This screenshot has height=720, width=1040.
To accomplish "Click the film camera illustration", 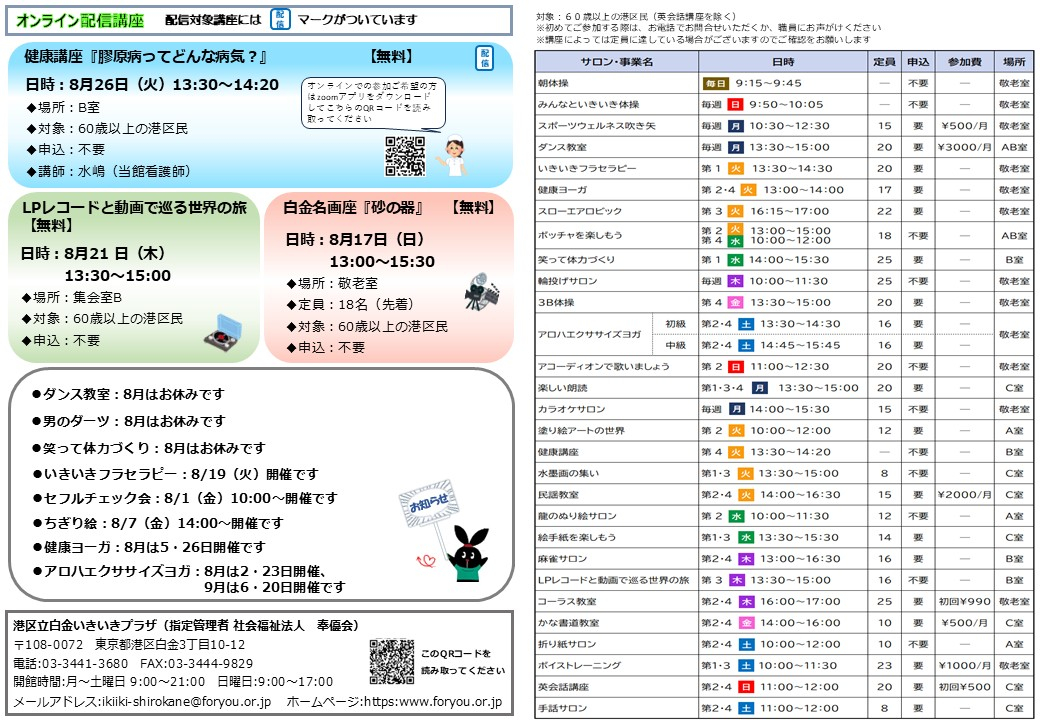I will [482, 292].
